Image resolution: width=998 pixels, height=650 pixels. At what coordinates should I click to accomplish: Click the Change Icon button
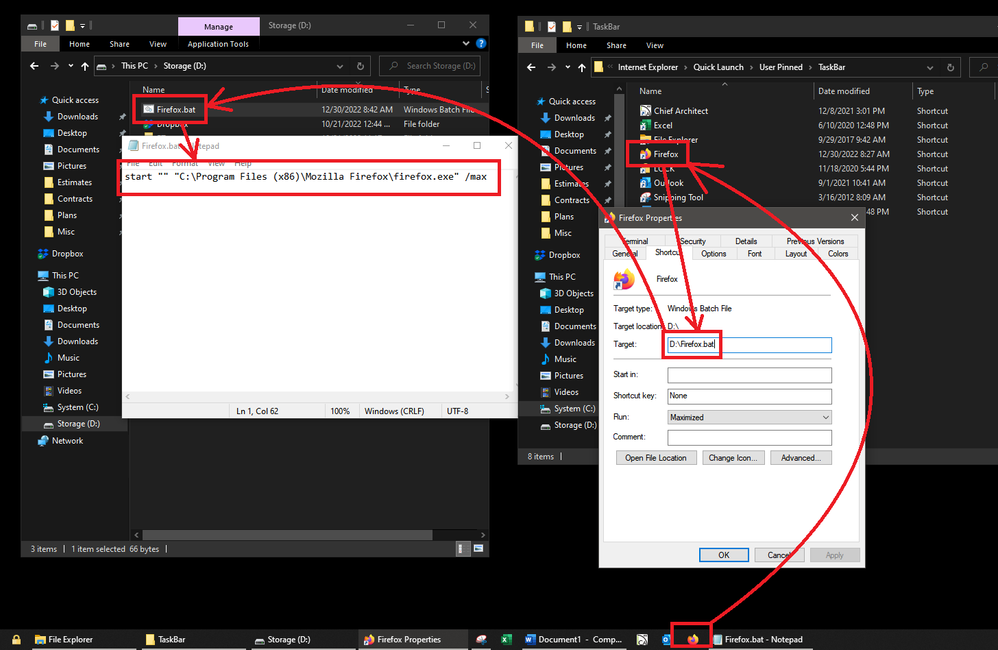click(x=732, y=458)
